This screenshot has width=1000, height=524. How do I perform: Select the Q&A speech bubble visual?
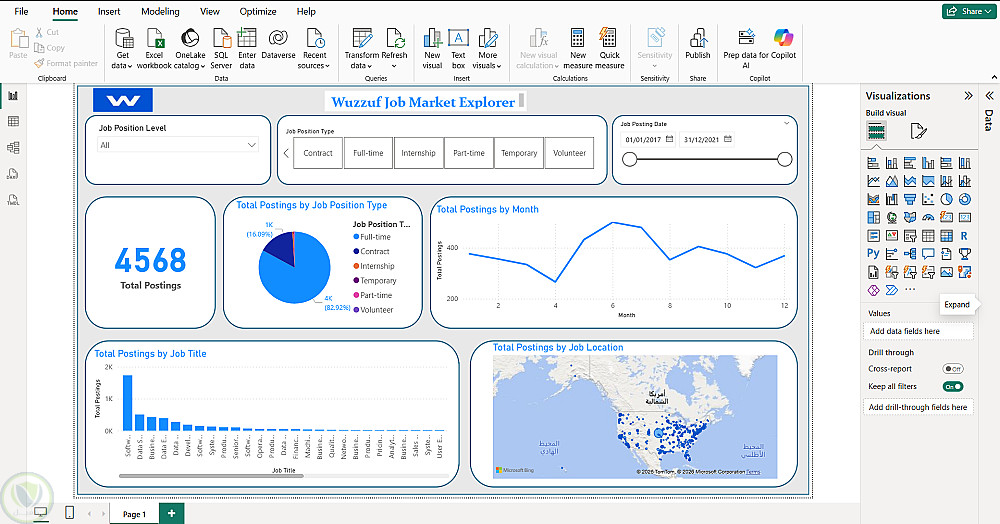928,254
